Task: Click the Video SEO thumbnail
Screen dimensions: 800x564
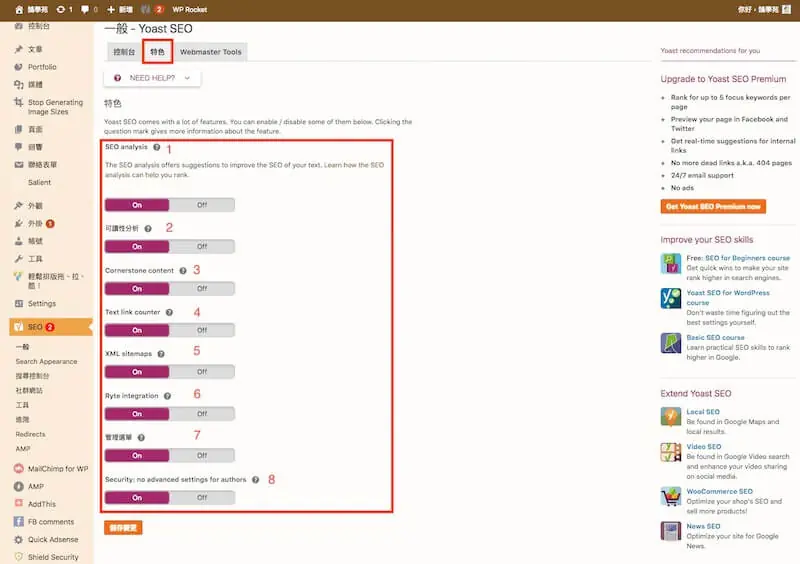Action: 670,452
